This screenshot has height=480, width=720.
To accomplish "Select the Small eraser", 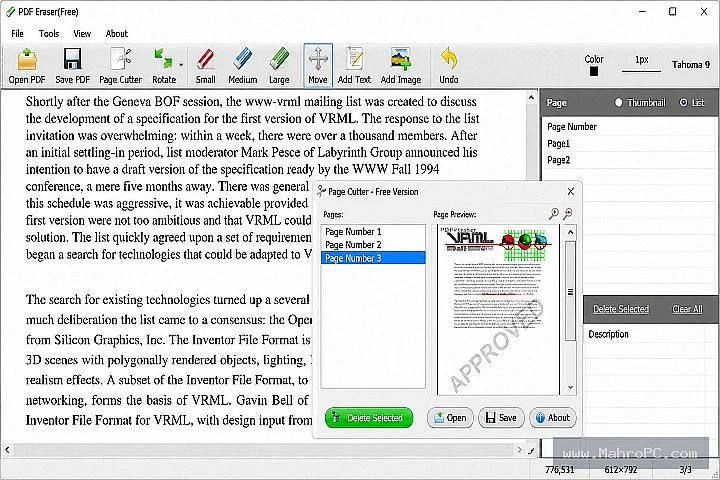I will (205, 66).
